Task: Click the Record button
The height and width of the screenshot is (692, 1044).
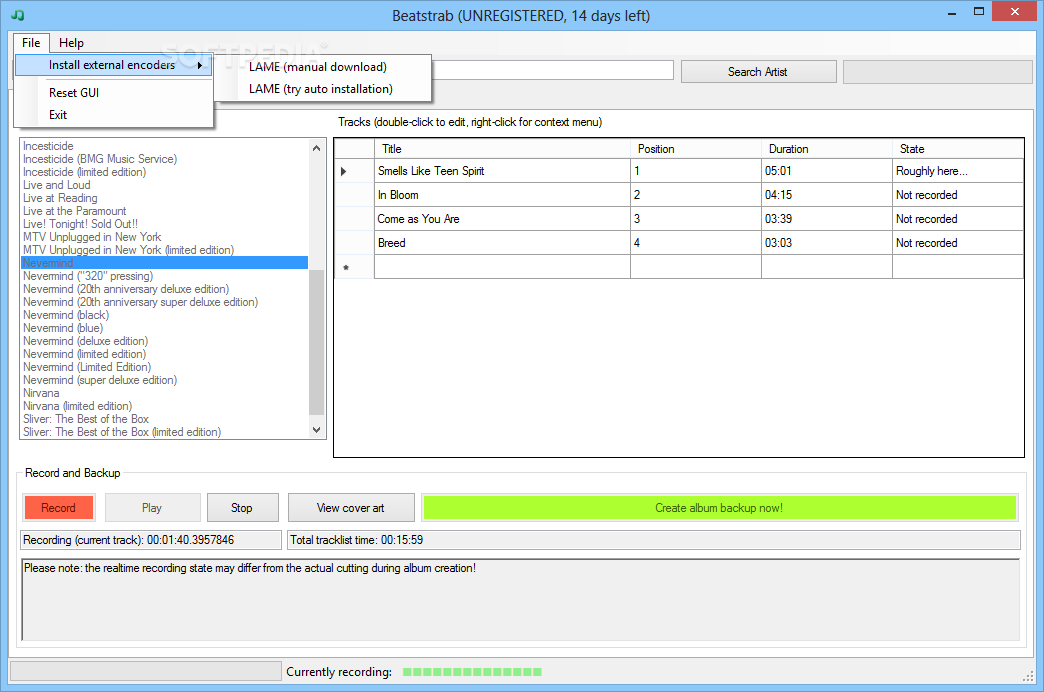Action: [x=59, y=508]
